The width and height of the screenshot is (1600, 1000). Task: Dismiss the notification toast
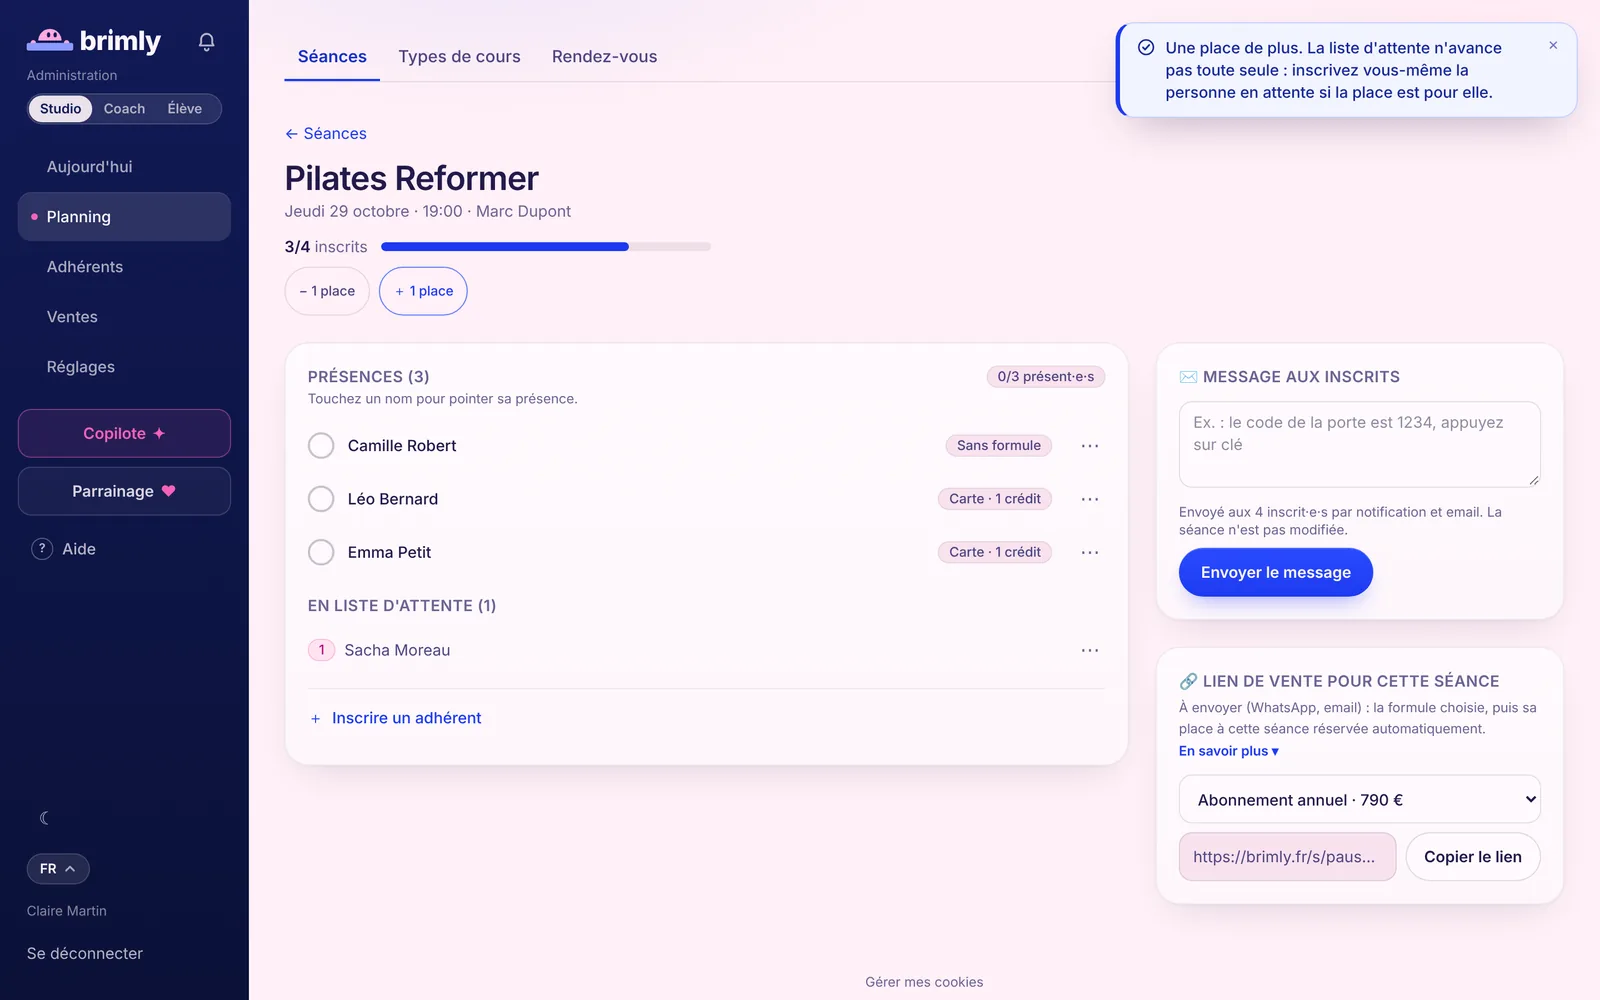[x=1553, y=45]
